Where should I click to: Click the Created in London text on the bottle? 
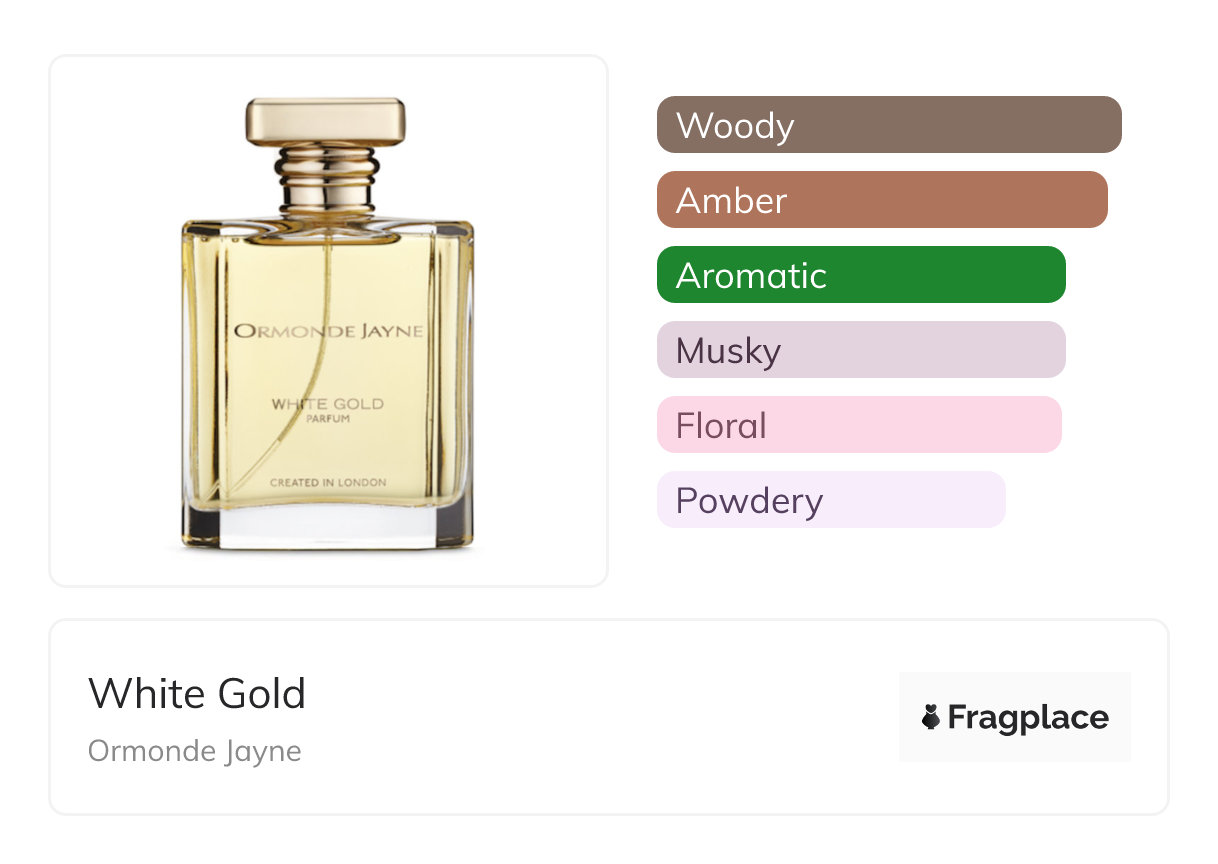click(327, 483)
